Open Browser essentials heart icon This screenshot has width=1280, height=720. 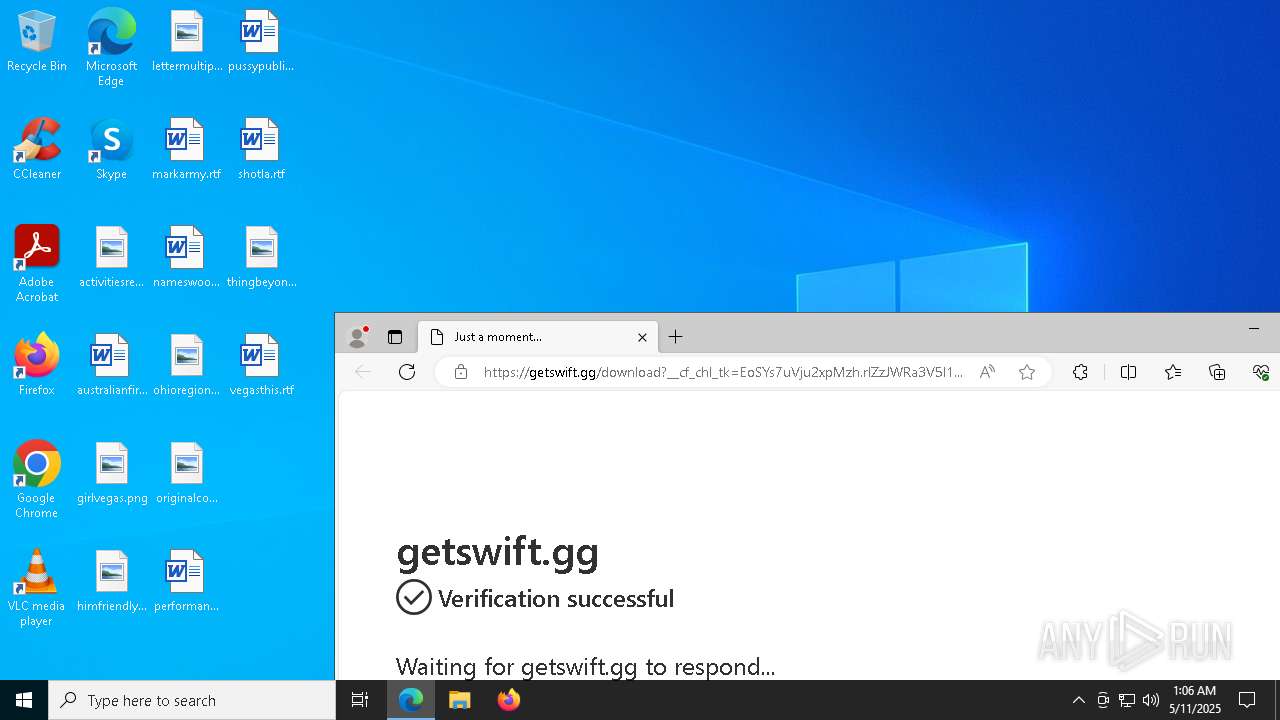(x=1261, y=372)
